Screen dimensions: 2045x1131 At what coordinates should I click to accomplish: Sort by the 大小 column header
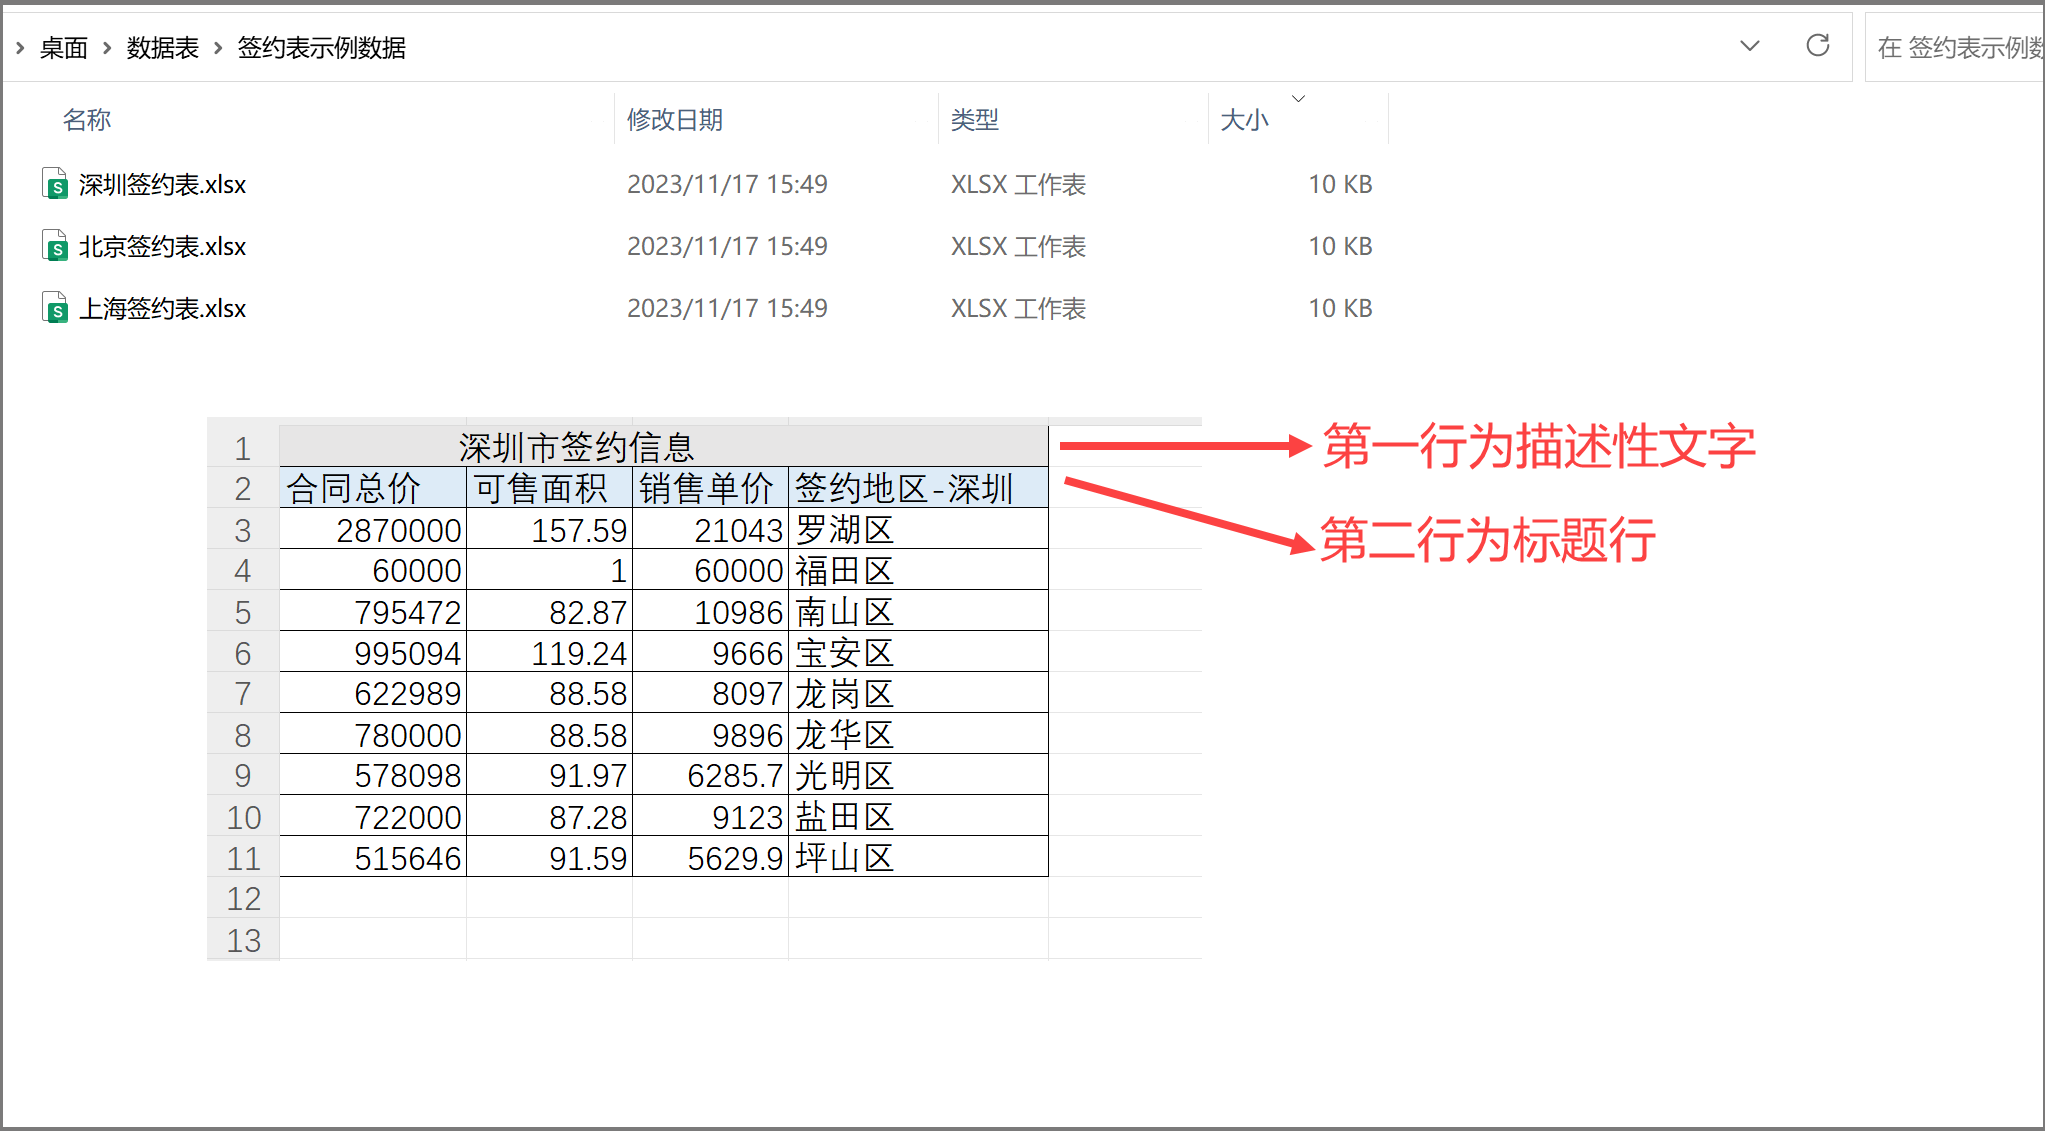[x=1244, y=120]
